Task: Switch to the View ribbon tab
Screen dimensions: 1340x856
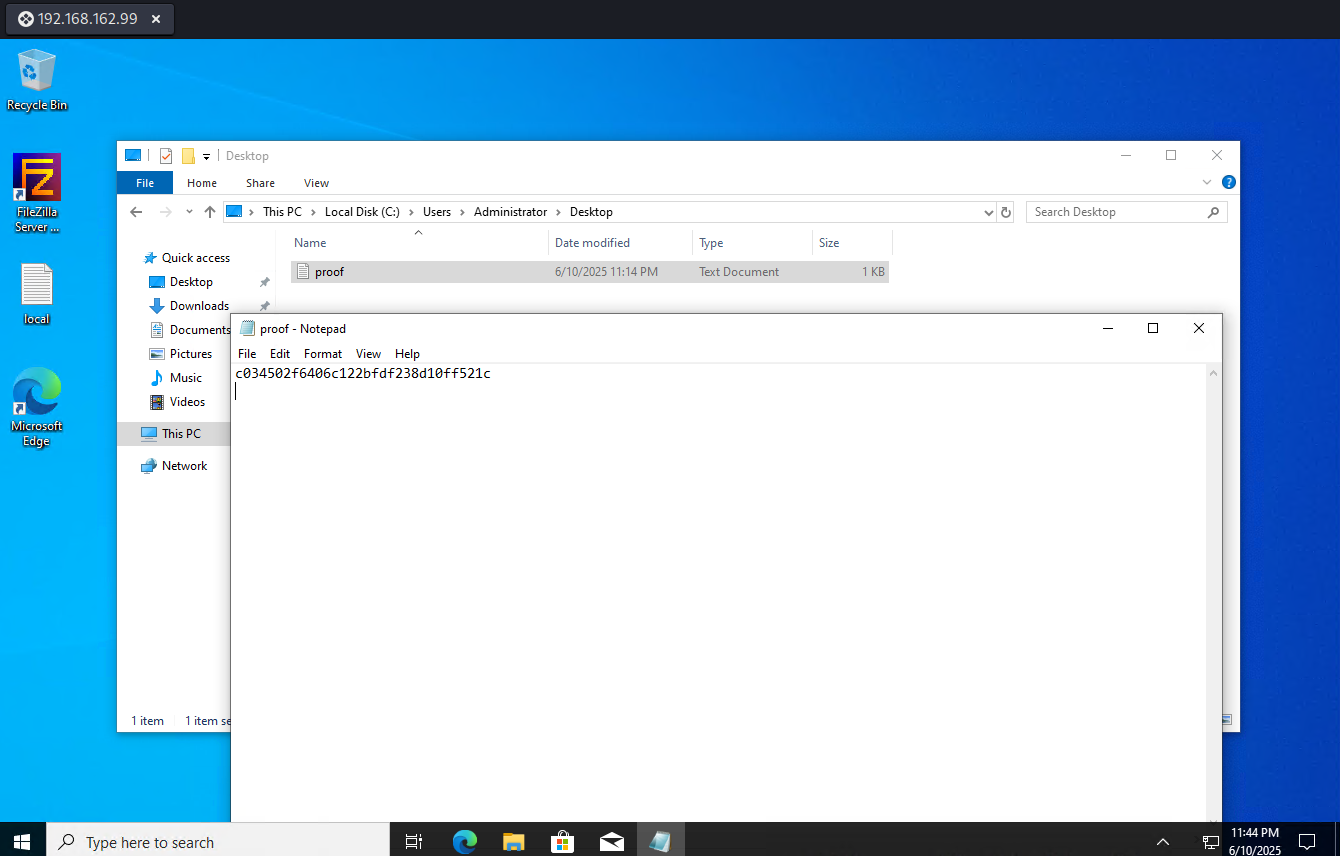Action: [316, 183]
